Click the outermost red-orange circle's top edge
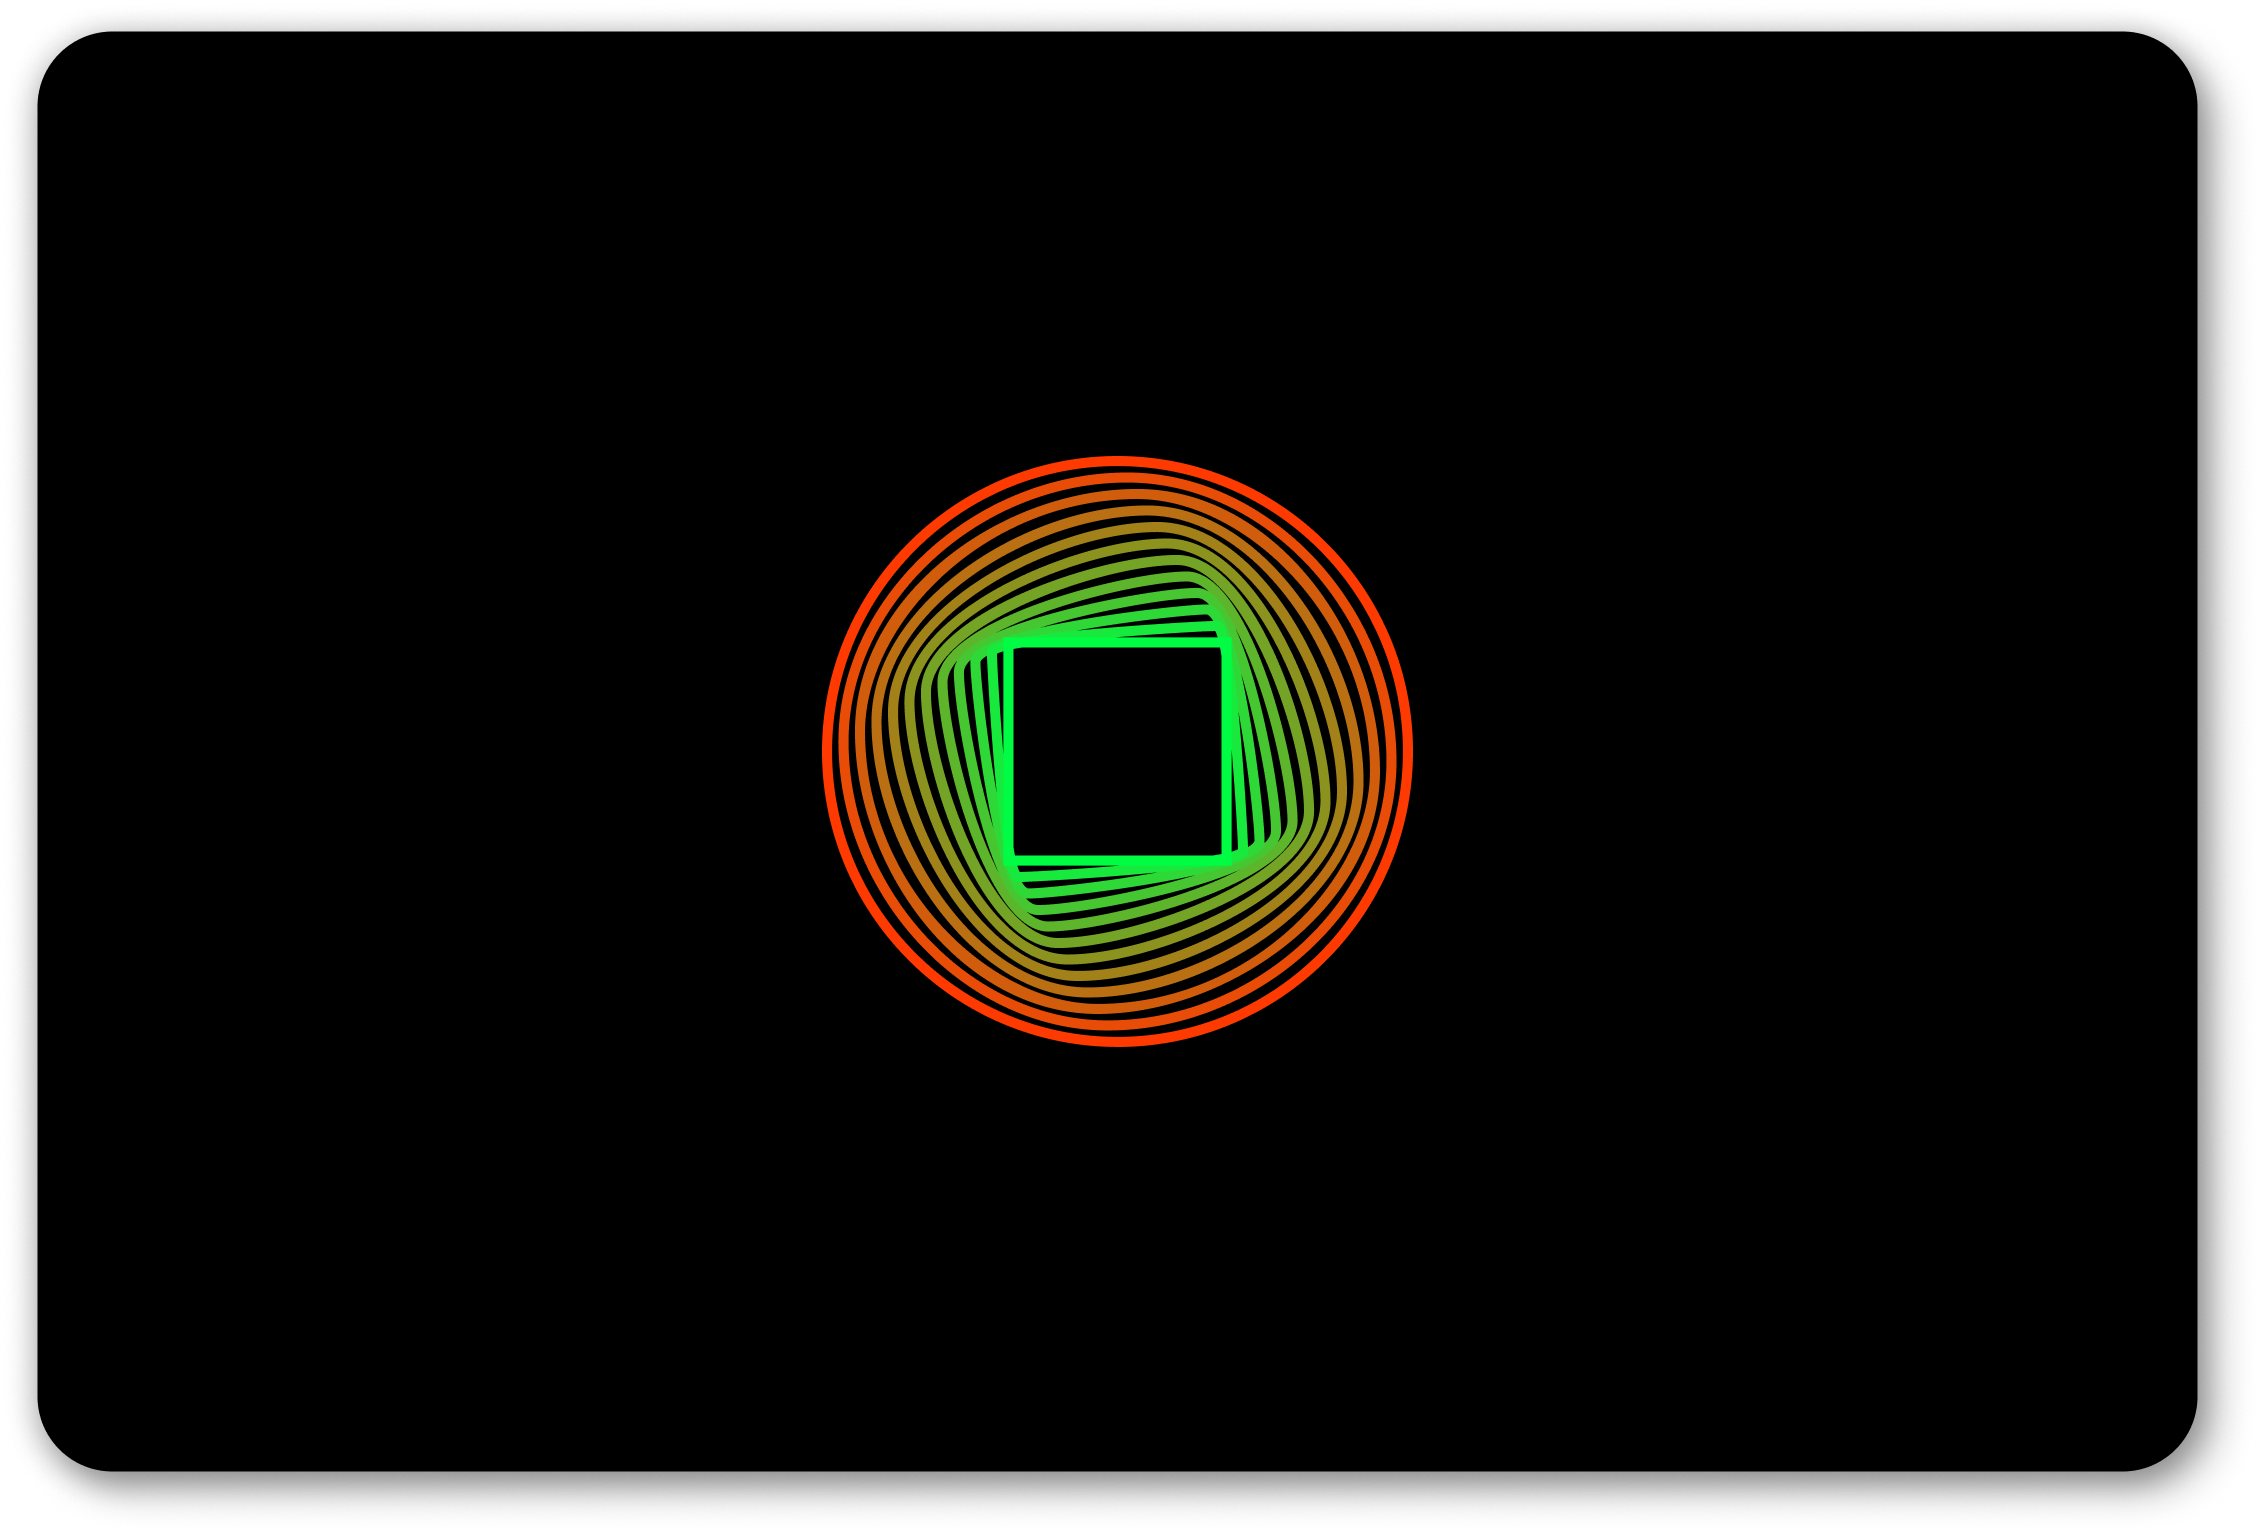 (1117, 460)
